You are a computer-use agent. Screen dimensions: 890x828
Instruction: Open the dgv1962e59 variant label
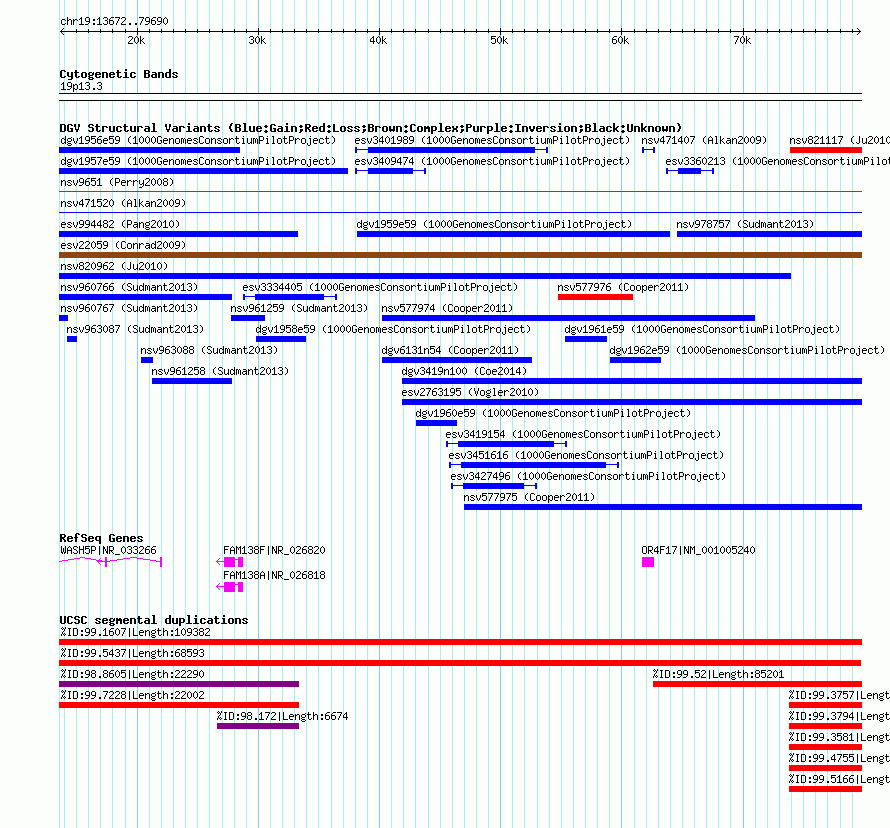coord(747,350)
